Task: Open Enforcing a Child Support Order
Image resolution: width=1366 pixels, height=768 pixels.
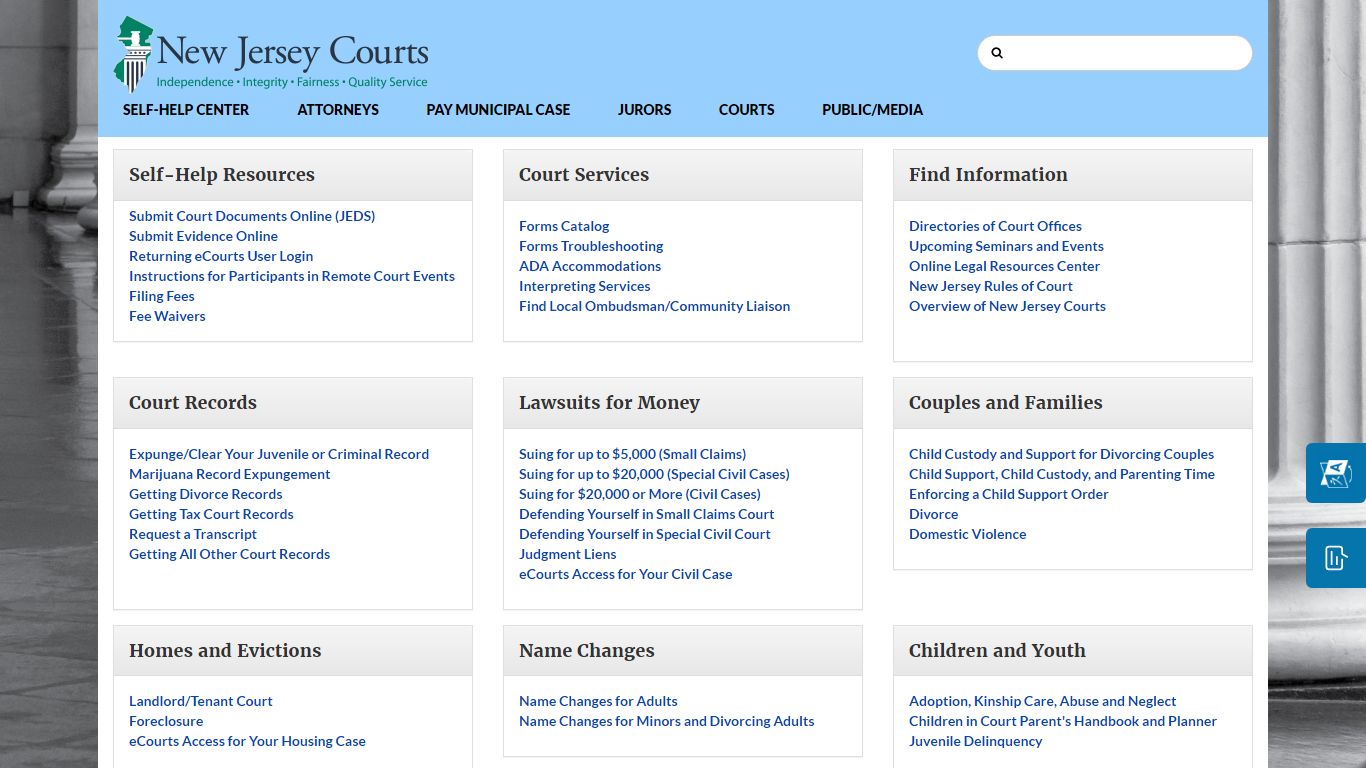Action: [1008, 494]
